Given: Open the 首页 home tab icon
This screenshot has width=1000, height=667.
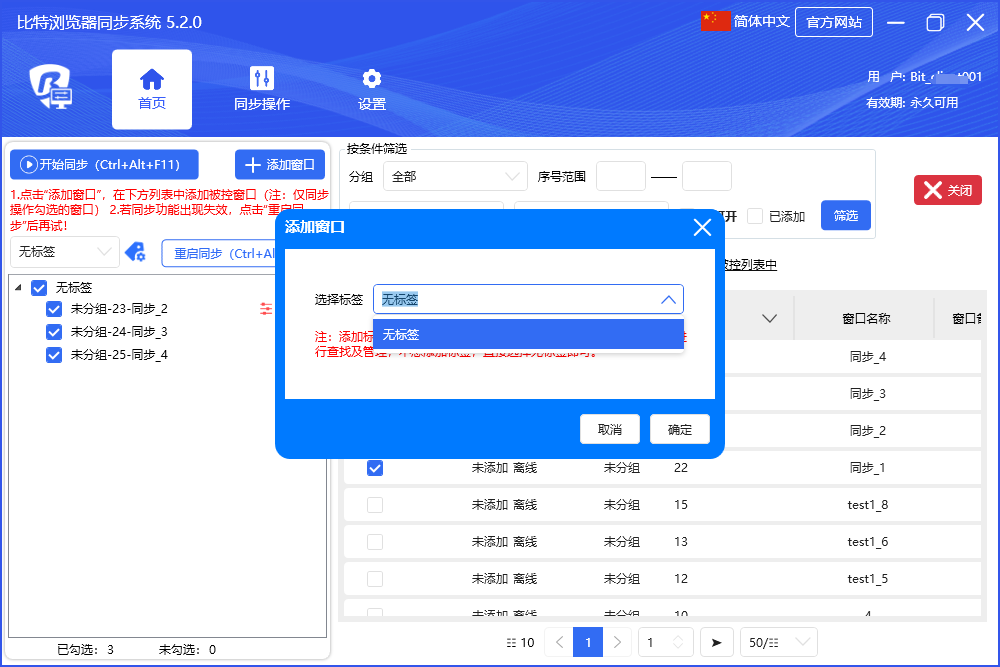Looking at the screenshot, I should [152, 80].
